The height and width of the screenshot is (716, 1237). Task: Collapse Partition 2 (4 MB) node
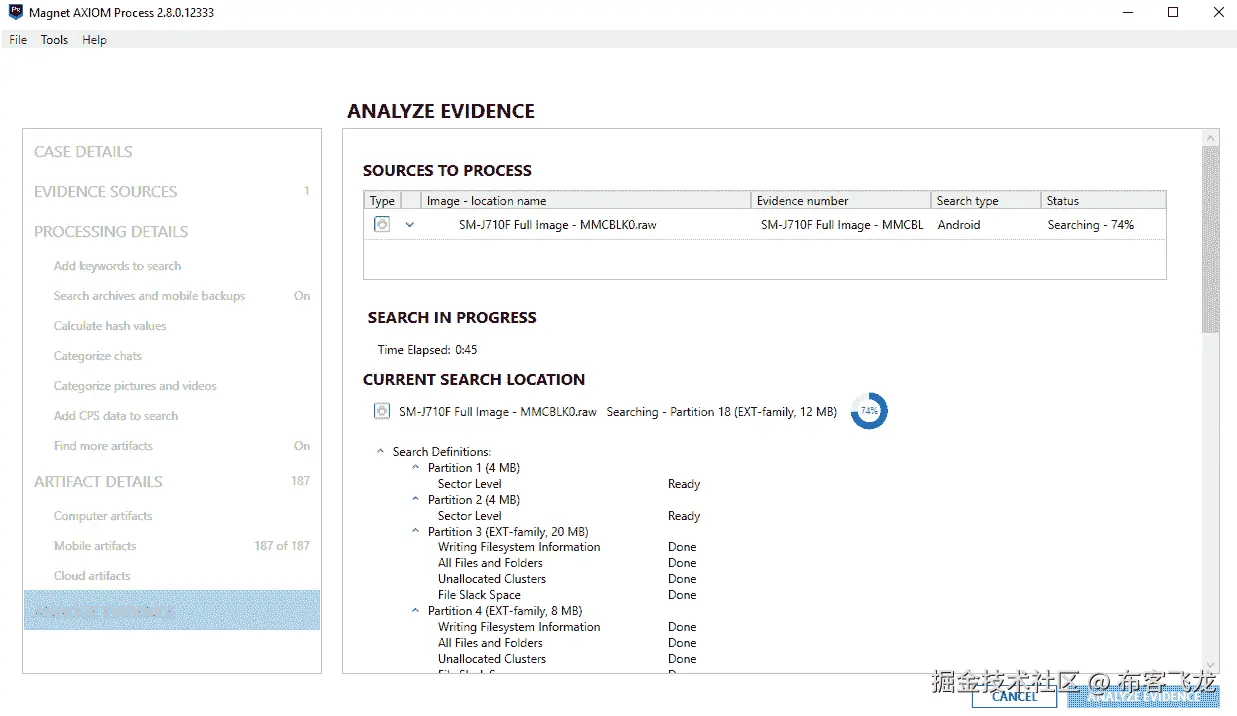[x=416, y=500]
